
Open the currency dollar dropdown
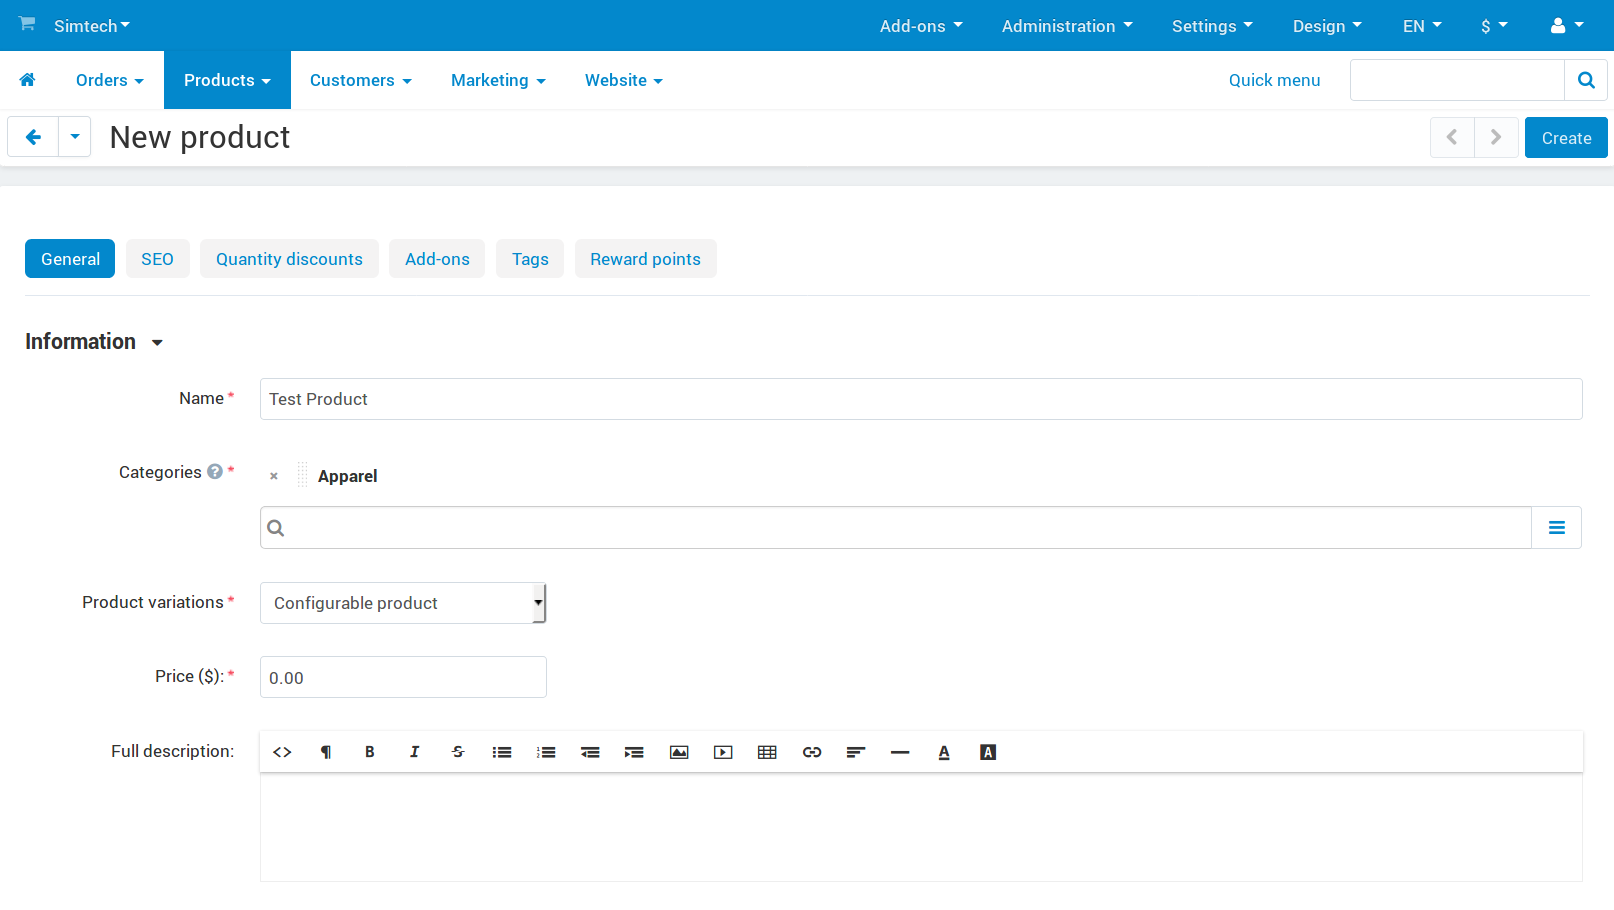tap(1494, 26)
